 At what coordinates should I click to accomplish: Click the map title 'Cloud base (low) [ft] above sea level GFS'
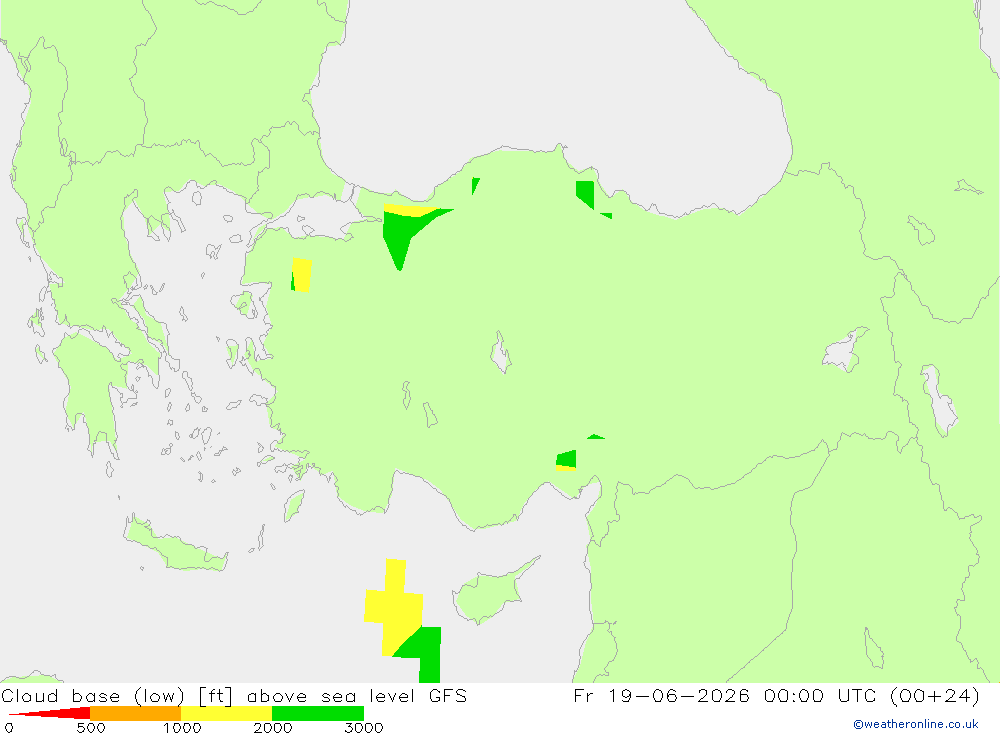234,695
